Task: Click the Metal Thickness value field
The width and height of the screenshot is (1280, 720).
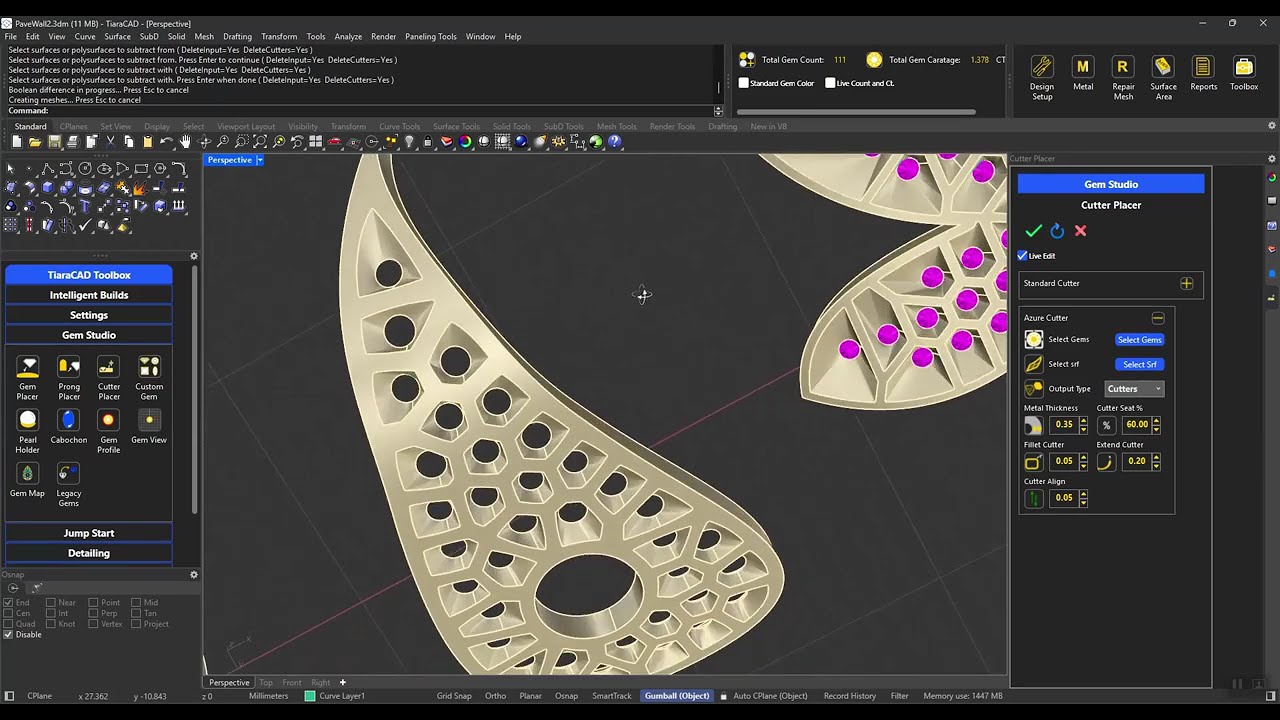Action: [1063, 425]
